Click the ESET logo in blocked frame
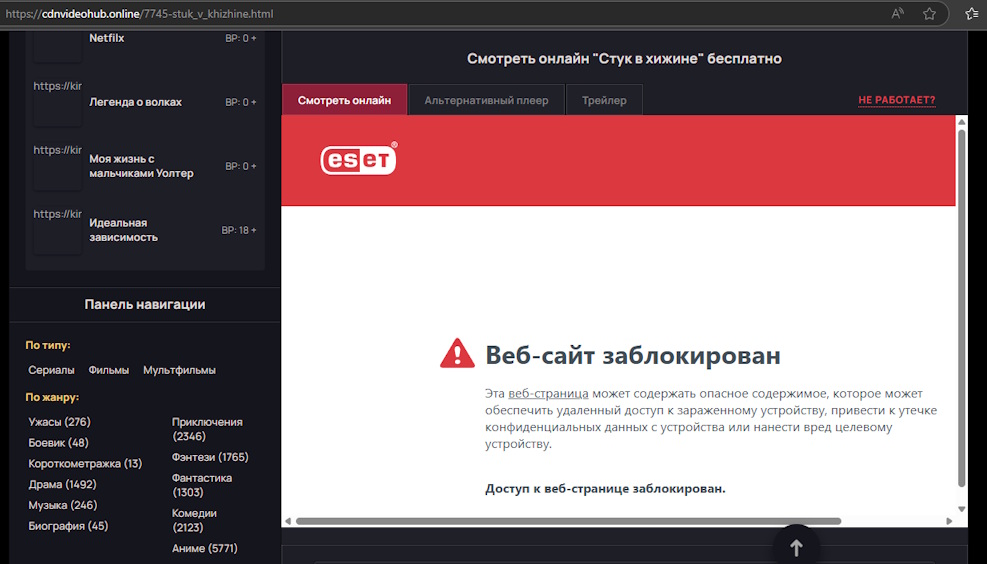 359,158
